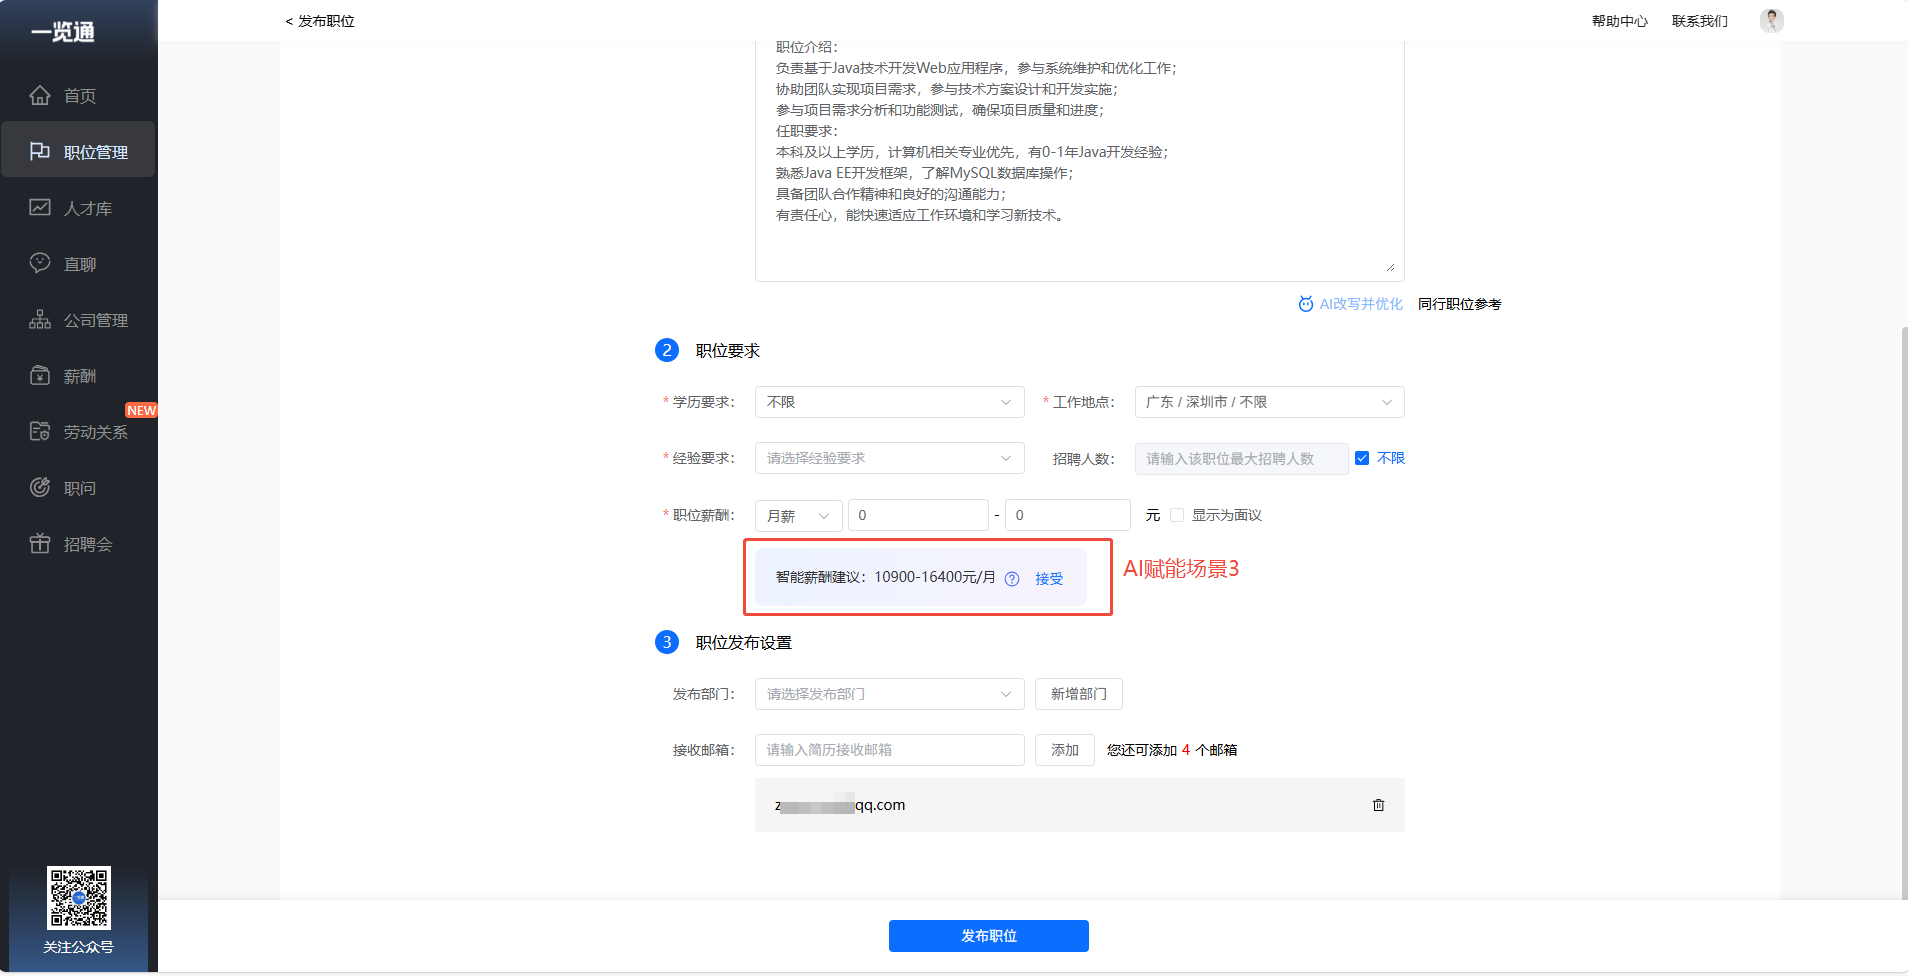Open the 月薪 salary type dropdown

coord(799,515)
